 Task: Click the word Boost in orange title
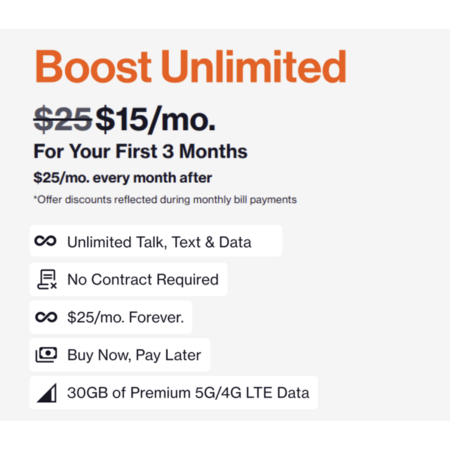click(93, 66)
